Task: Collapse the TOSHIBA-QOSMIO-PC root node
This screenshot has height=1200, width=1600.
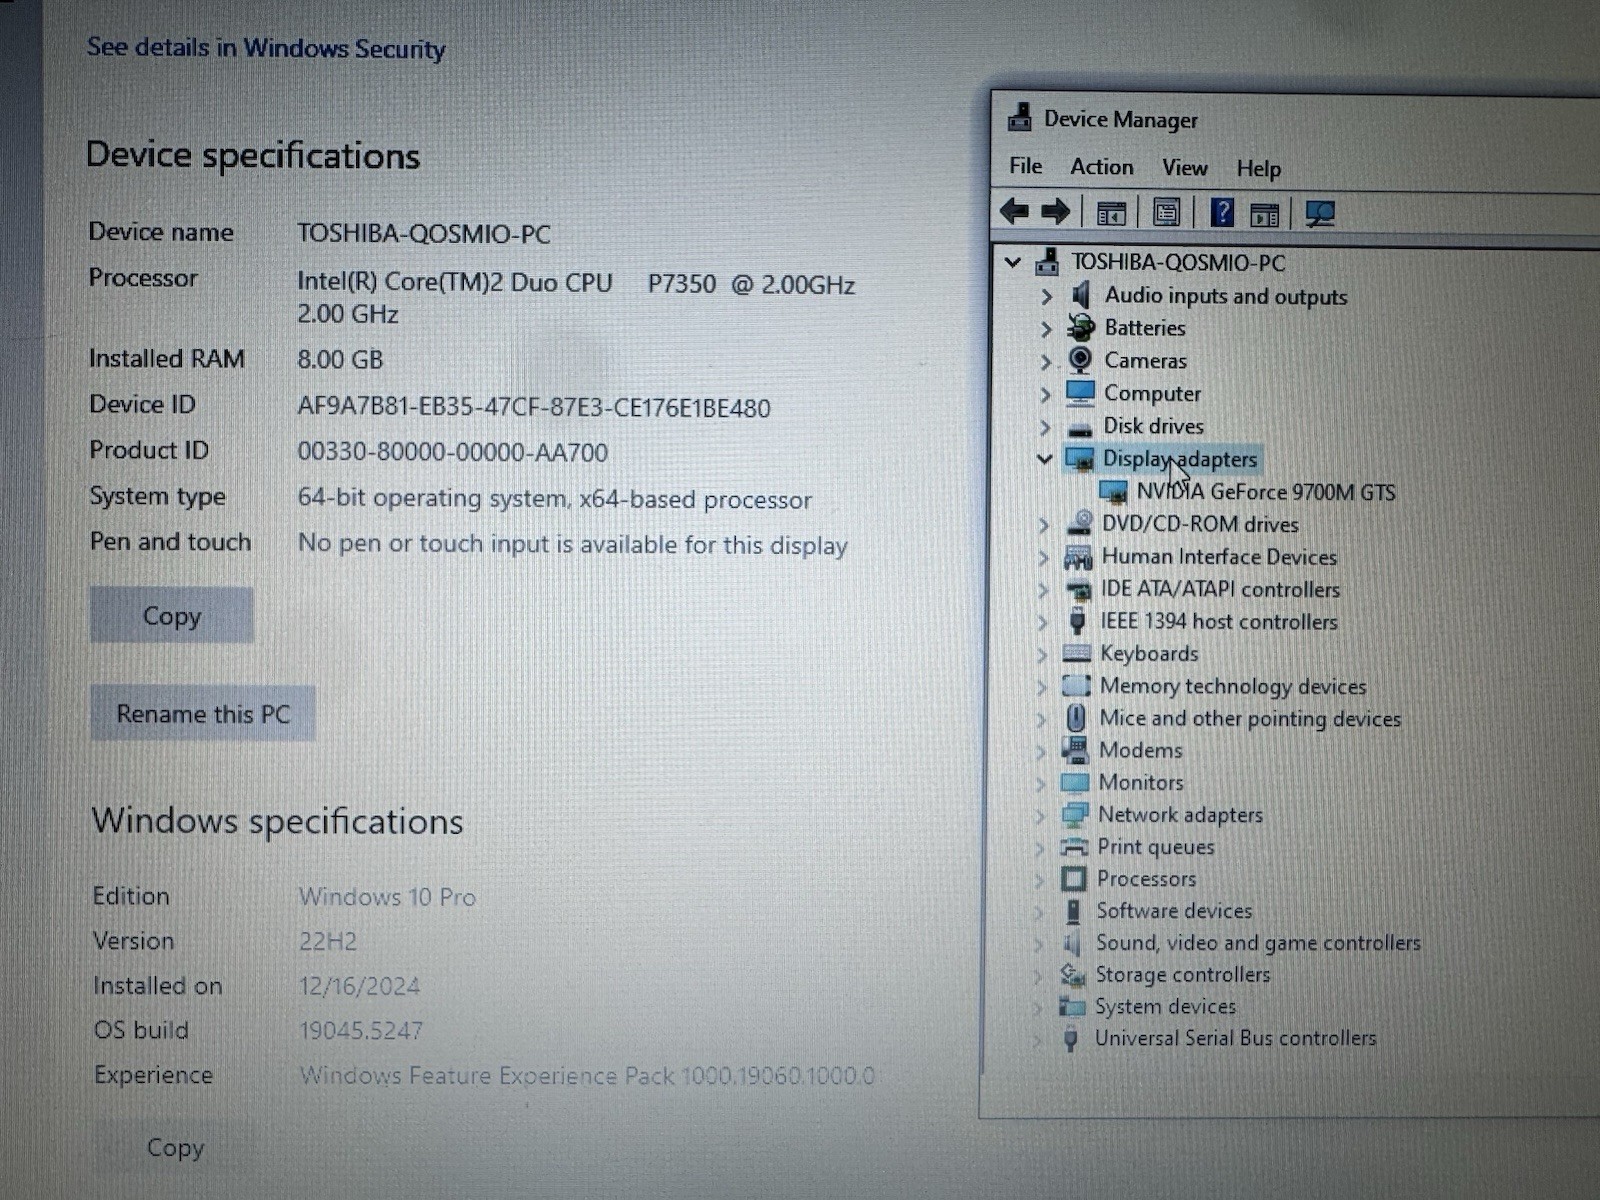Action: pyautogui.click(x=1013, y=262)
